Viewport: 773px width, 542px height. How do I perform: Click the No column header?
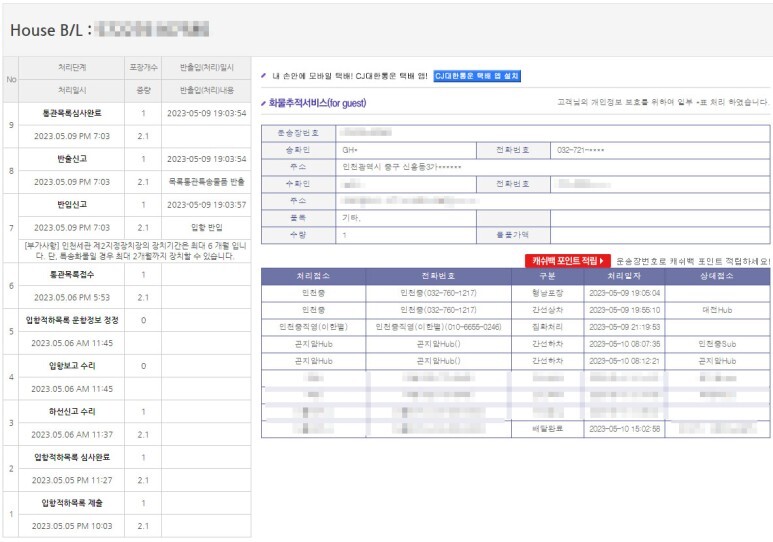tap(11, 79)
